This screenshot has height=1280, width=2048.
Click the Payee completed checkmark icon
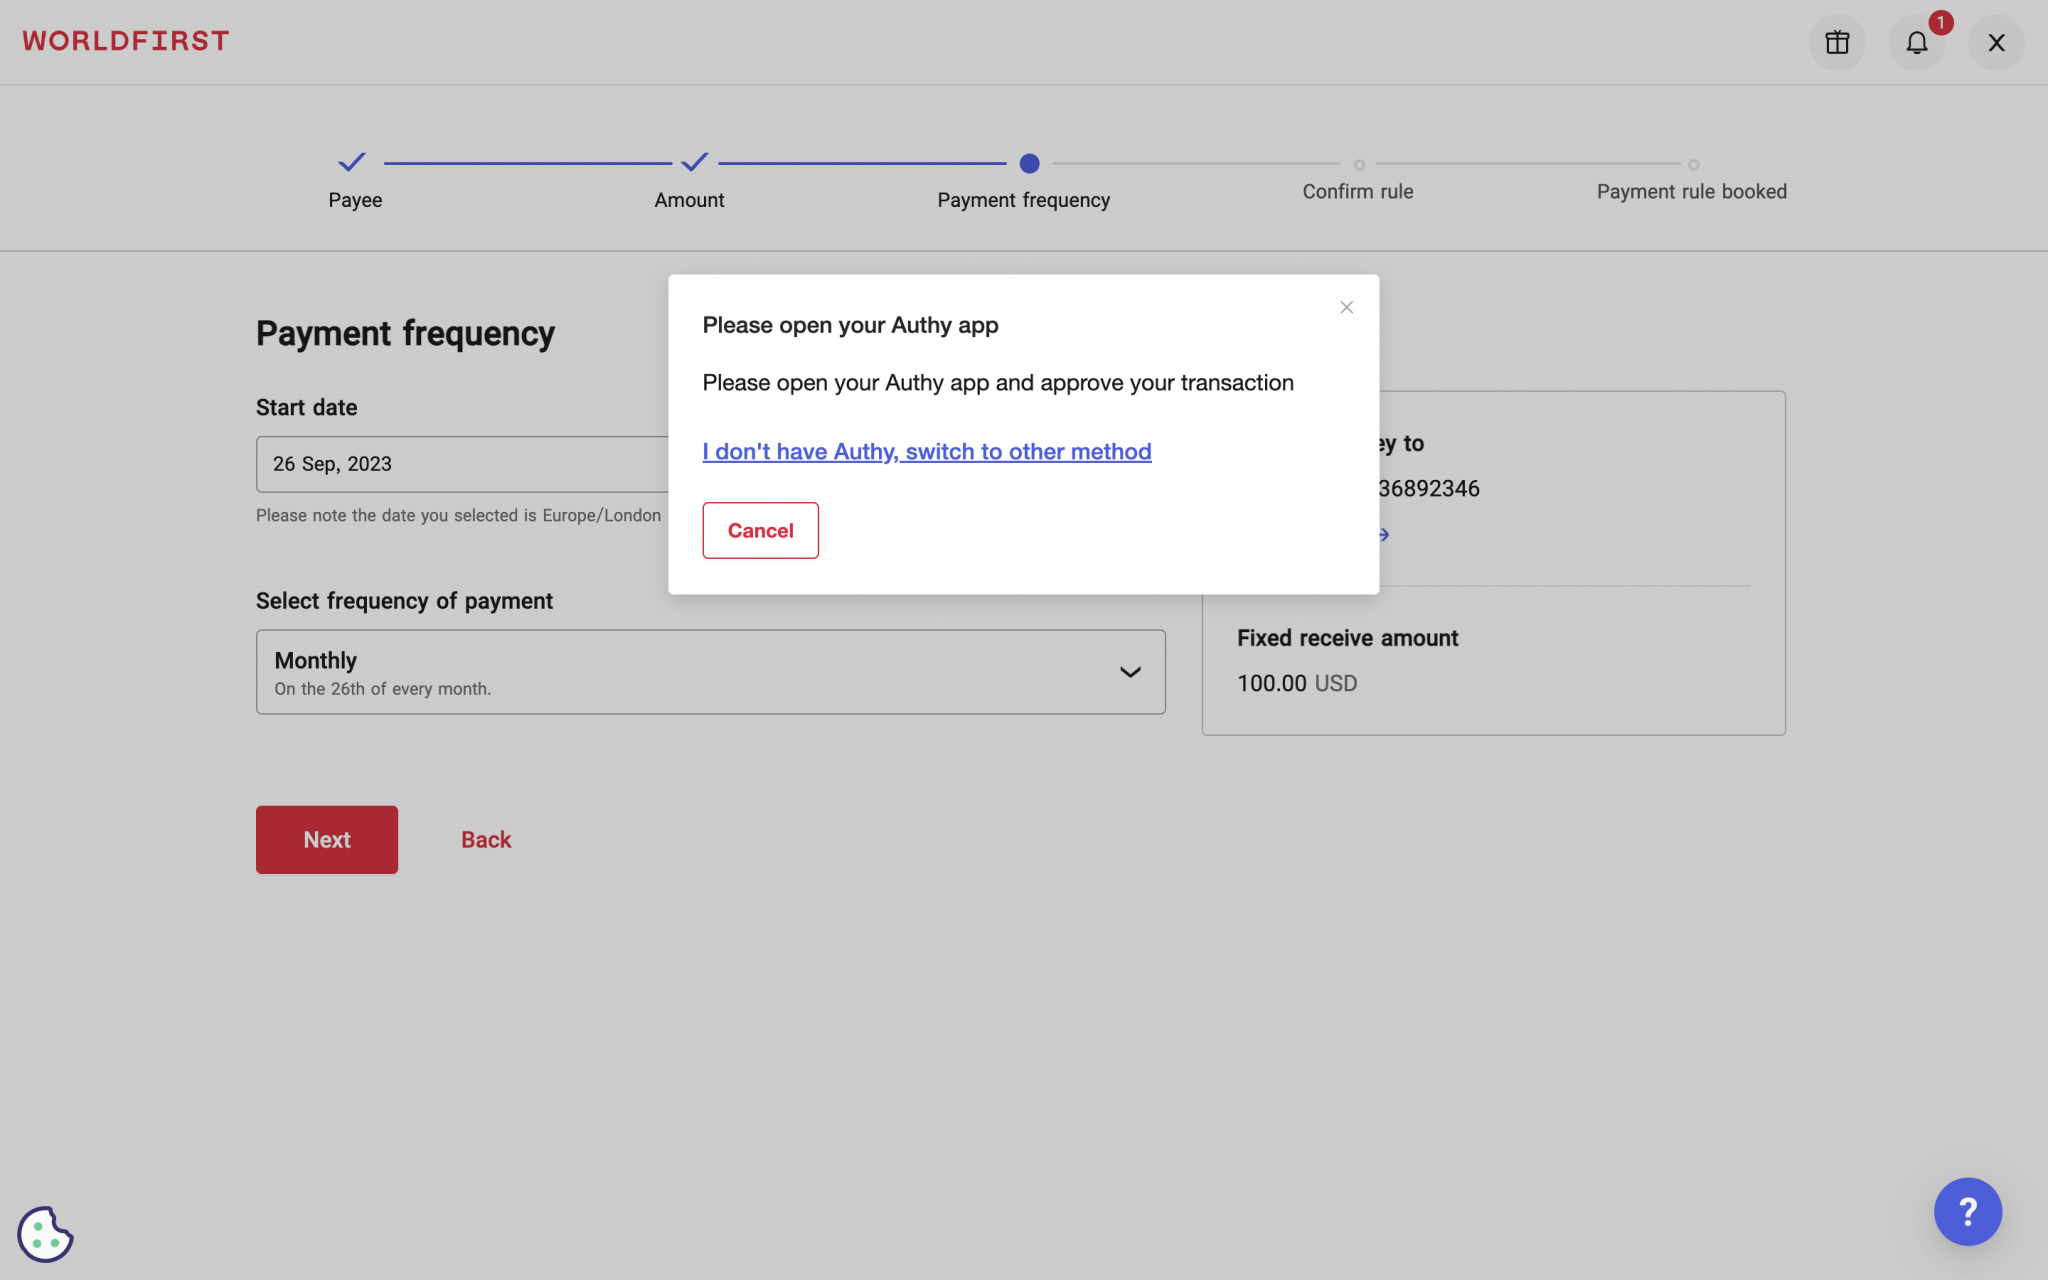tap(353, 163)
